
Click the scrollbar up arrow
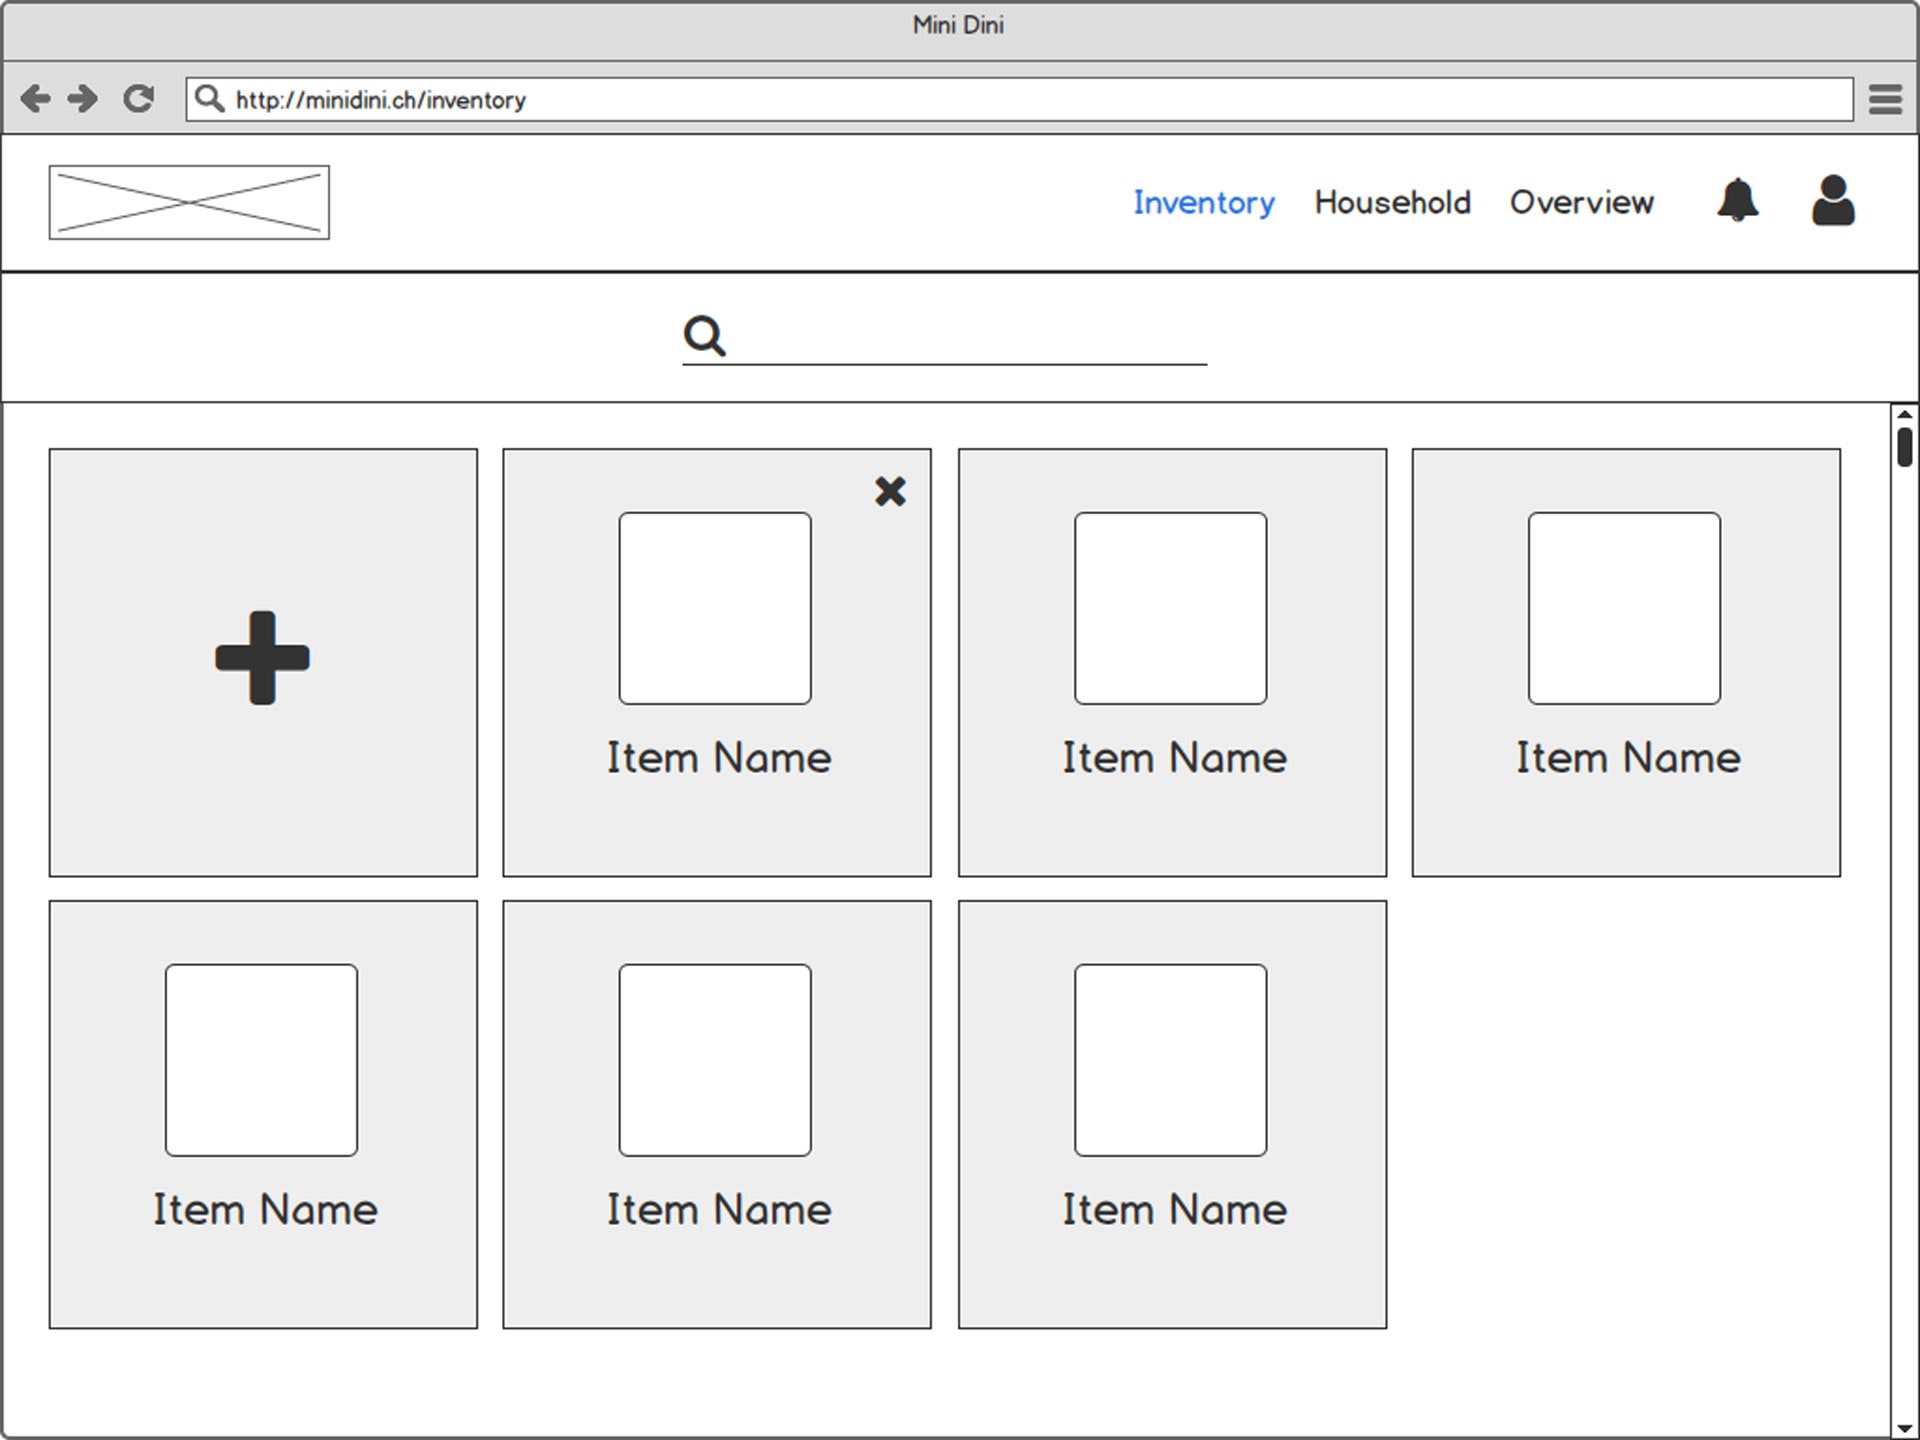[1904, 414]
